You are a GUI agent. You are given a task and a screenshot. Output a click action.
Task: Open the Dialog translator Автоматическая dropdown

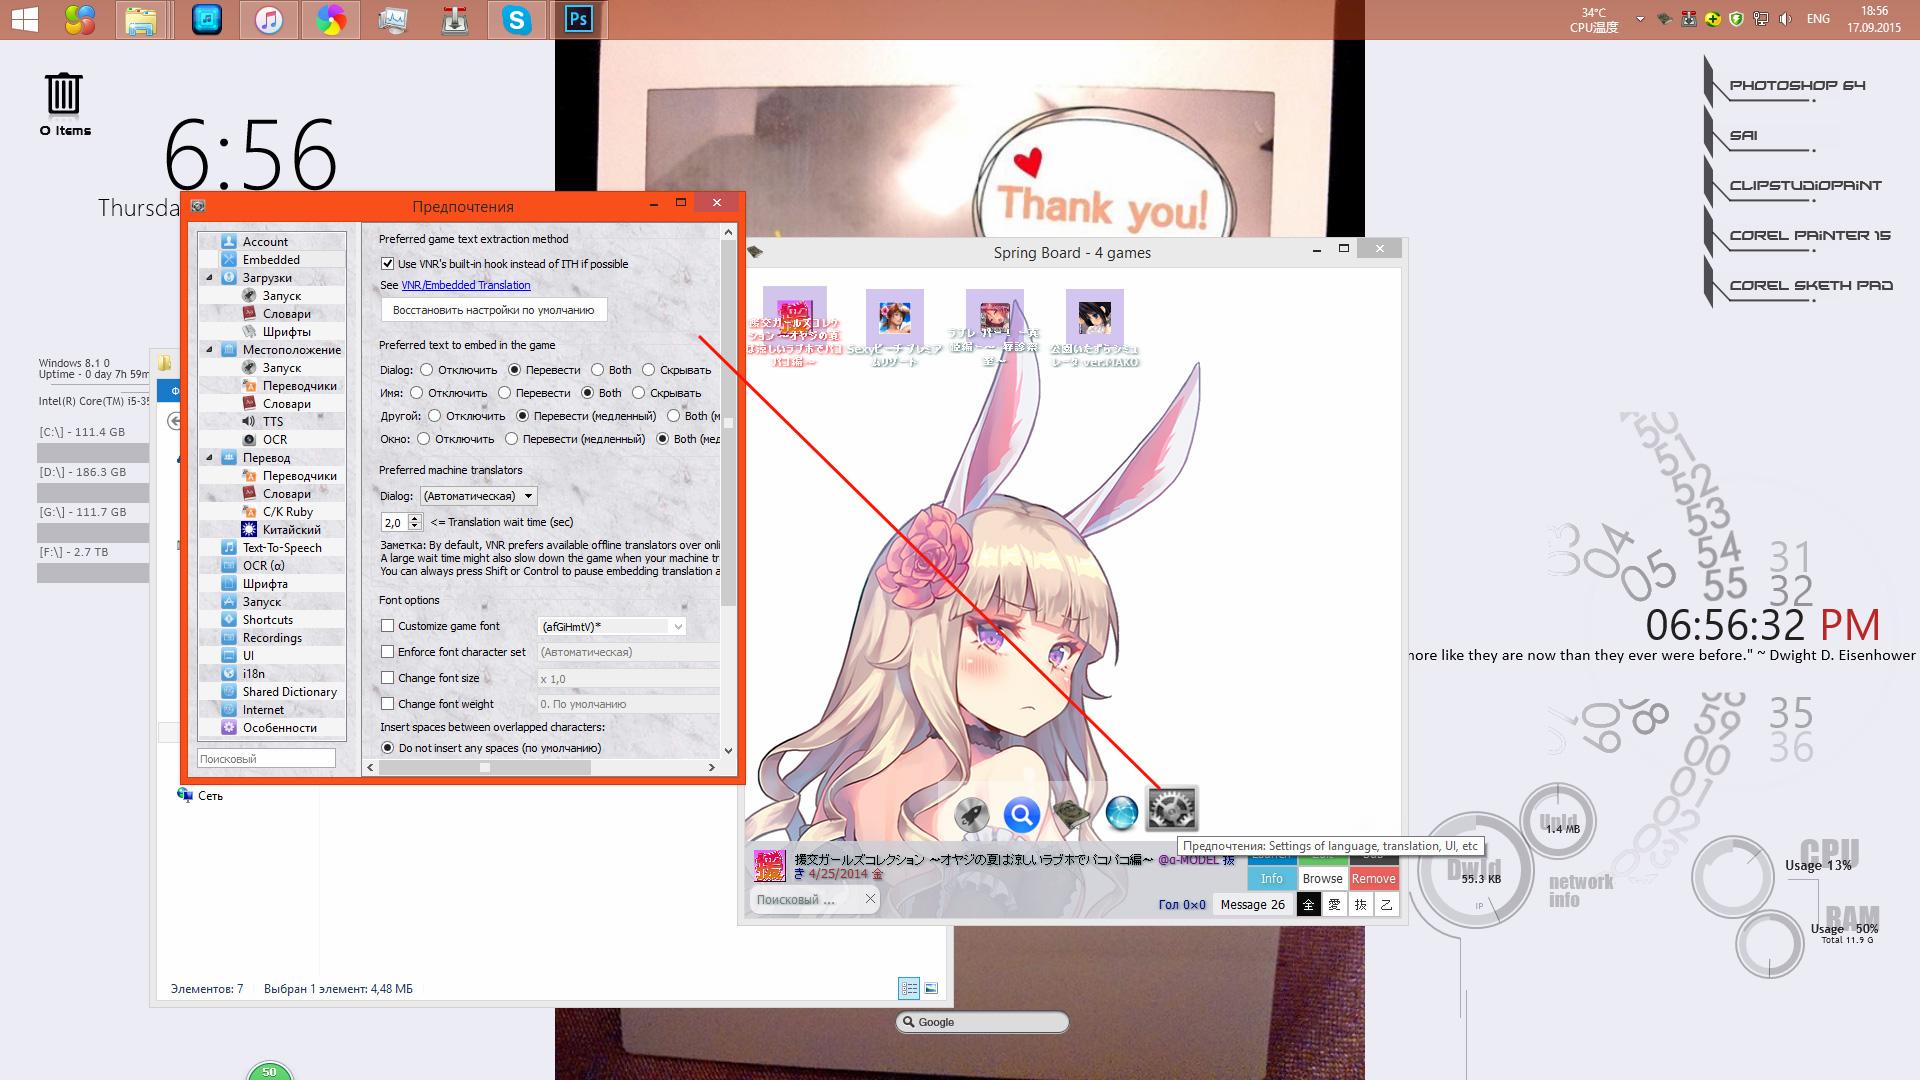(x=478, y=496)
